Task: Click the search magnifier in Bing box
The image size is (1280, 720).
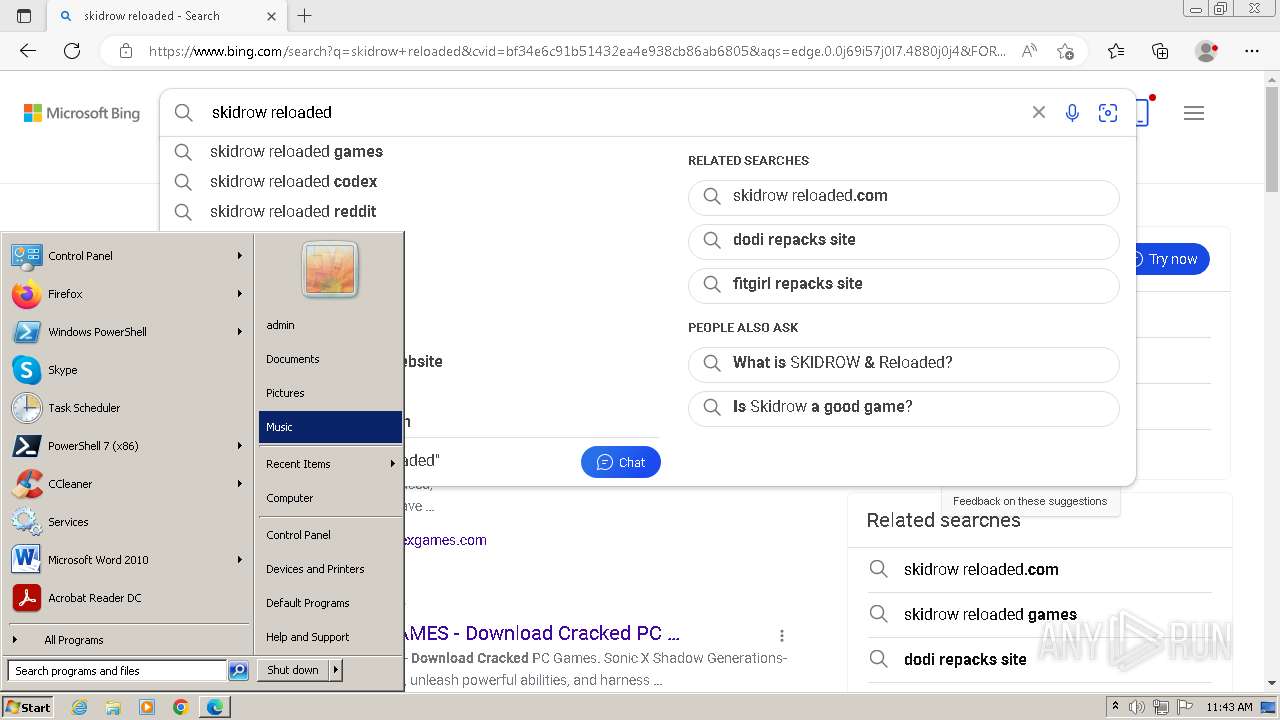Action: [184, 113]
